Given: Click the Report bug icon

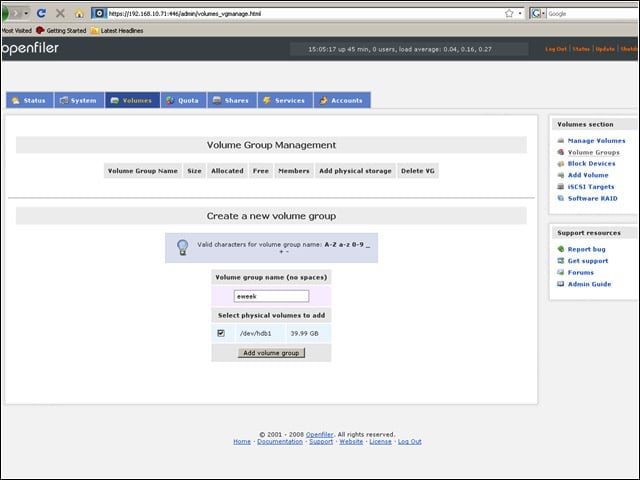Looking at the screenshot, I should (561, 249).
